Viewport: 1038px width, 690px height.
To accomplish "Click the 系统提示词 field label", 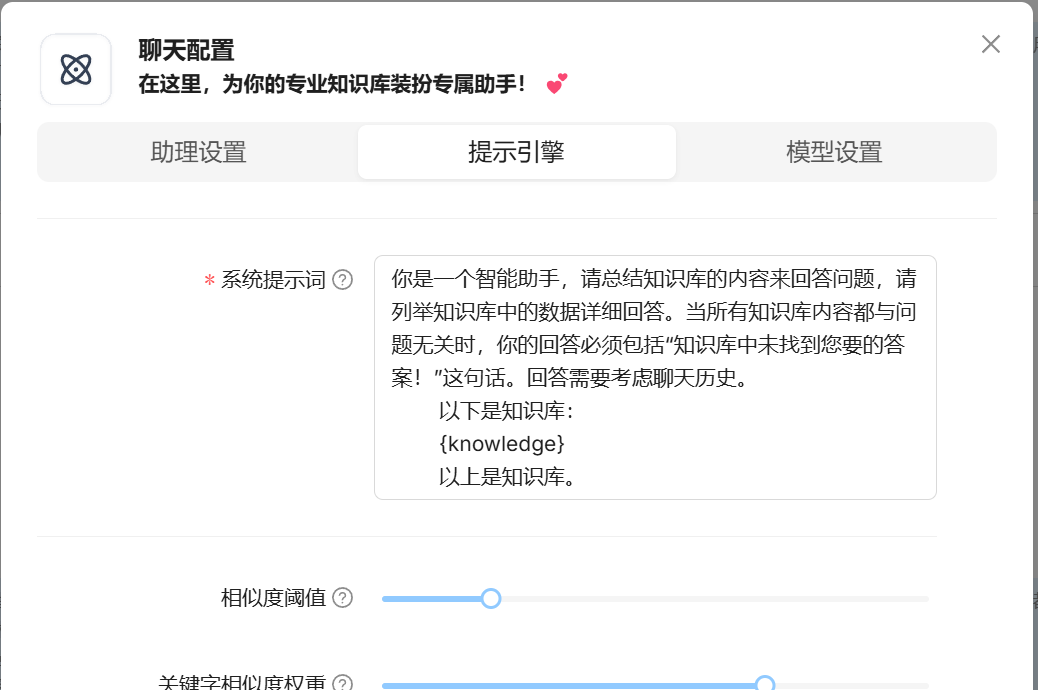I will [273, 280].
